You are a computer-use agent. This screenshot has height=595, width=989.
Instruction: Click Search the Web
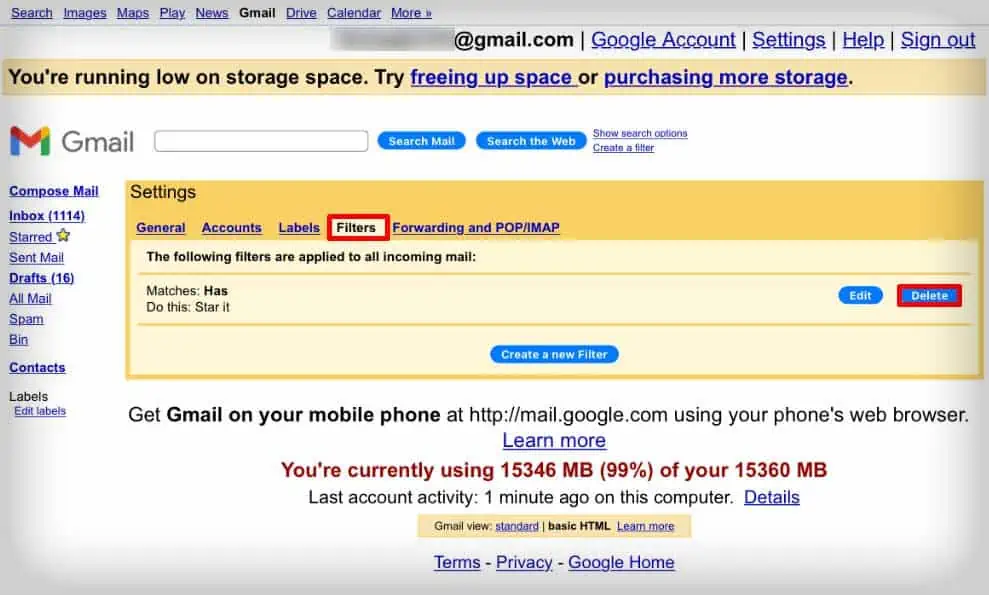[531, 140]
